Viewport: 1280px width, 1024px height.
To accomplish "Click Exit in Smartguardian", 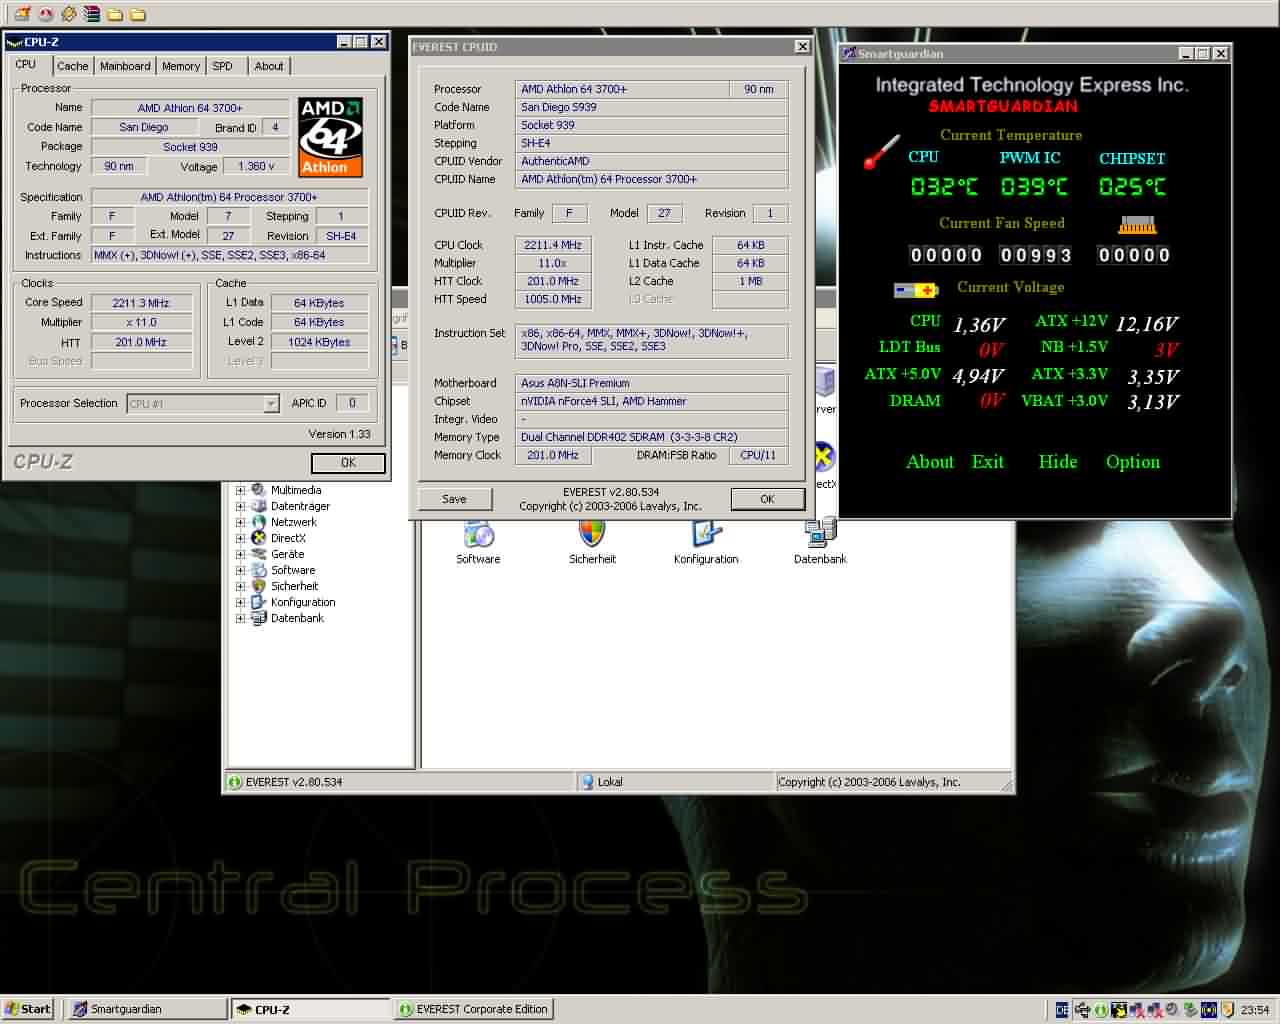I will (x=988, y=462).
